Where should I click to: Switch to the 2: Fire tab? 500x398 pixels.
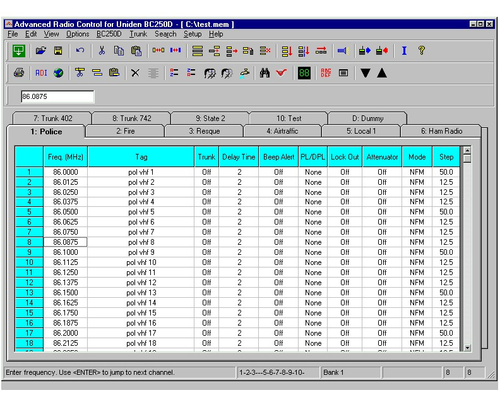click(125, 131)
